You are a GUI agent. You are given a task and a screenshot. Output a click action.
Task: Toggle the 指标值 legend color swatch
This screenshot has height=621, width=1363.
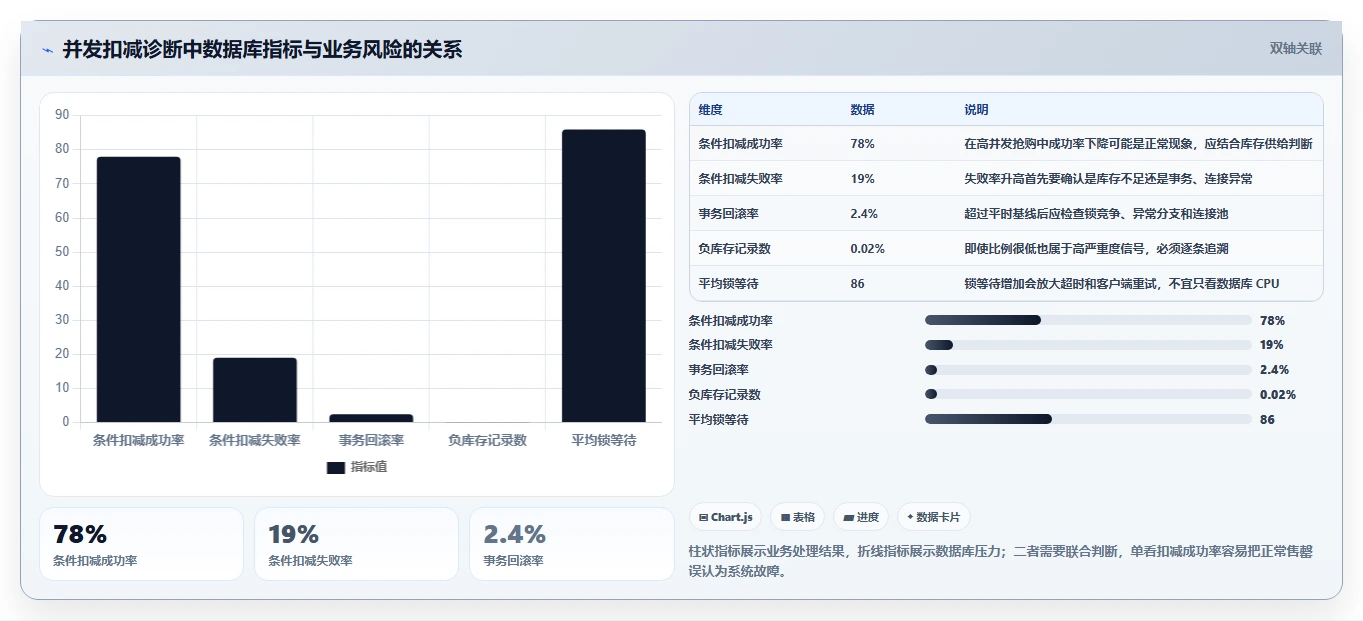point(336,467)
